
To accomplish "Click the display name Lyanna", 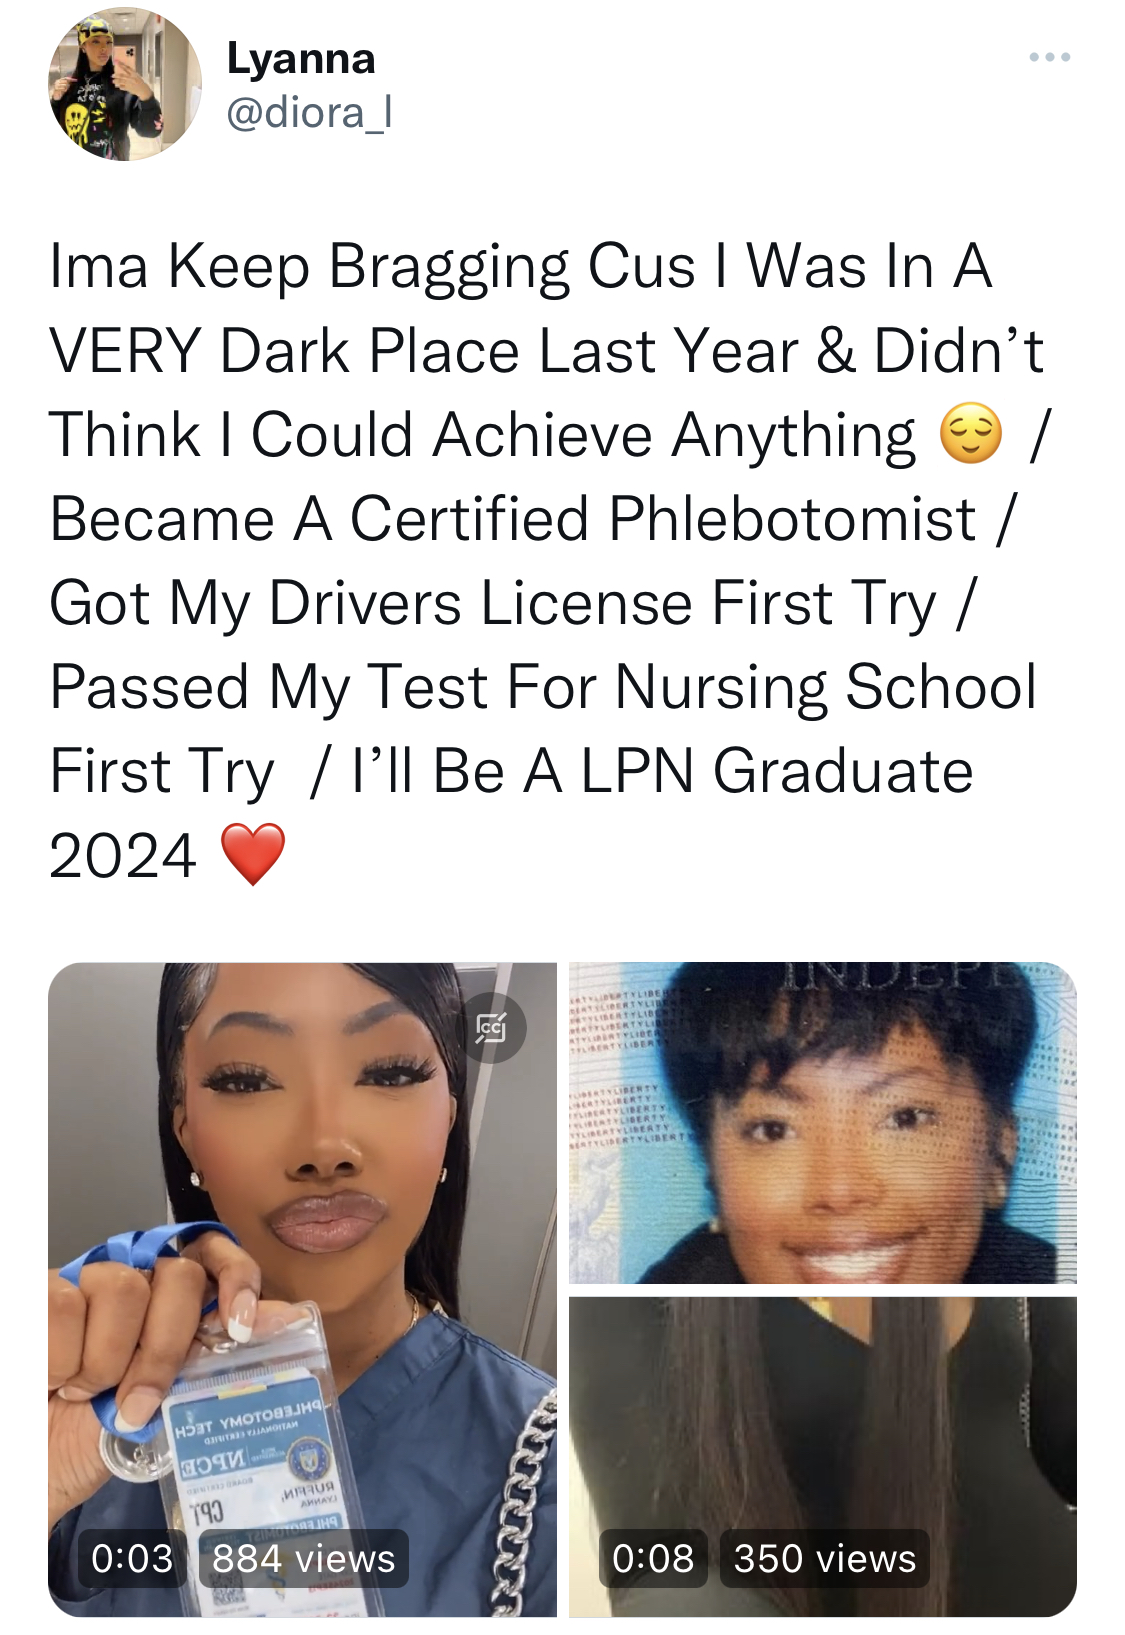I will click(x=301, y=59).
